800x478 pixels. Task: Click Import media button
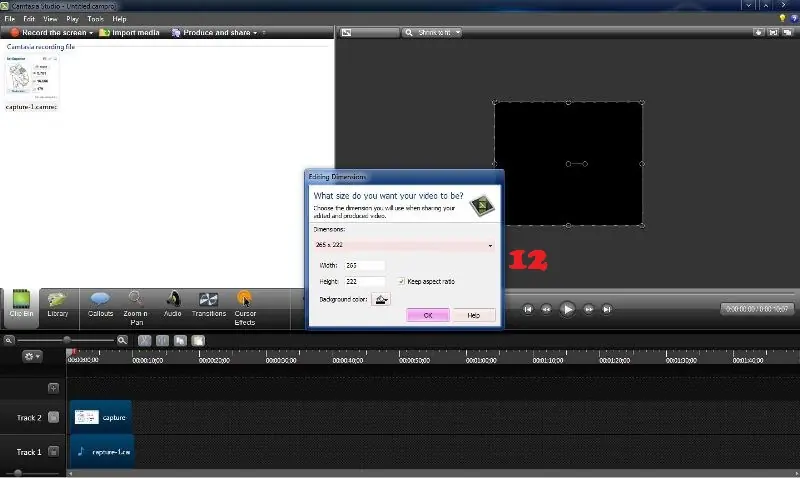[x=130, y=33]
